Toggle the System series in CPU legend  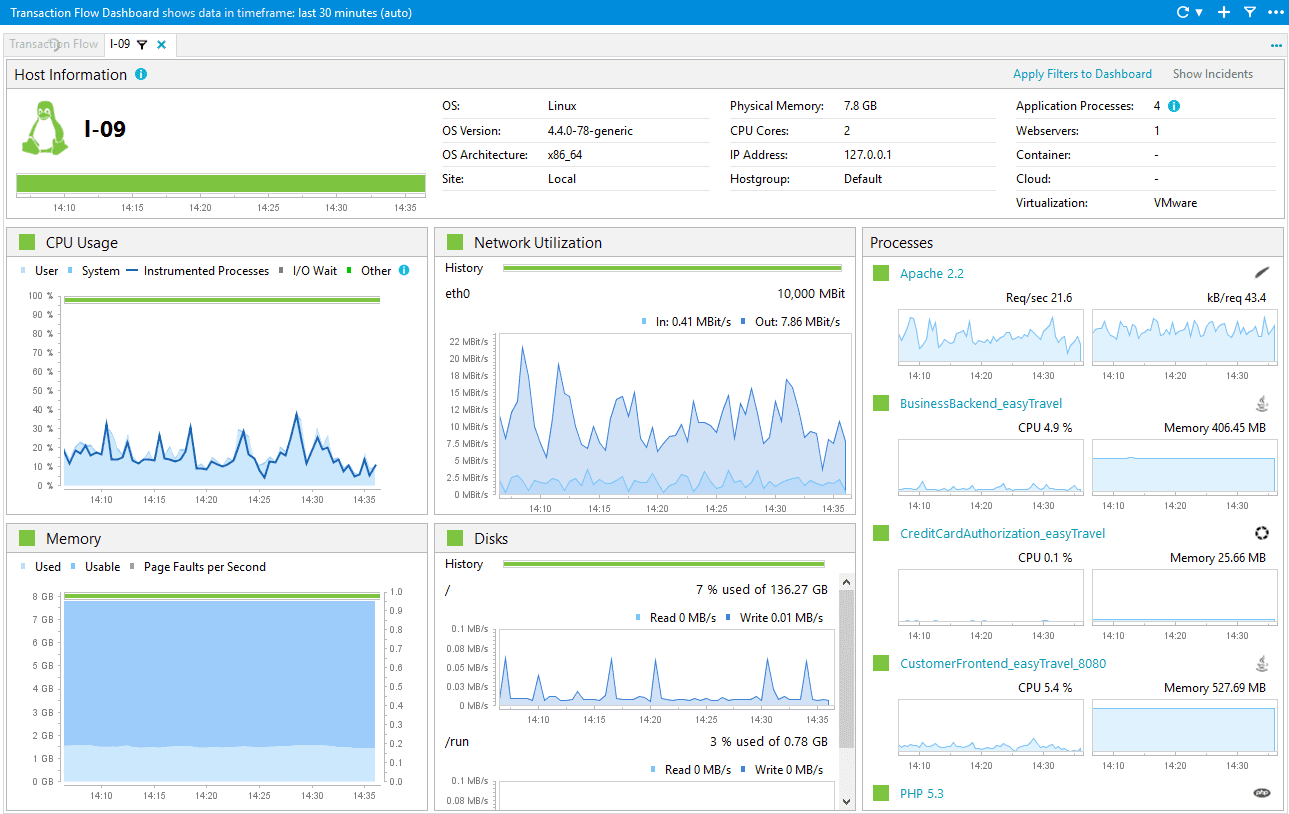93,271
